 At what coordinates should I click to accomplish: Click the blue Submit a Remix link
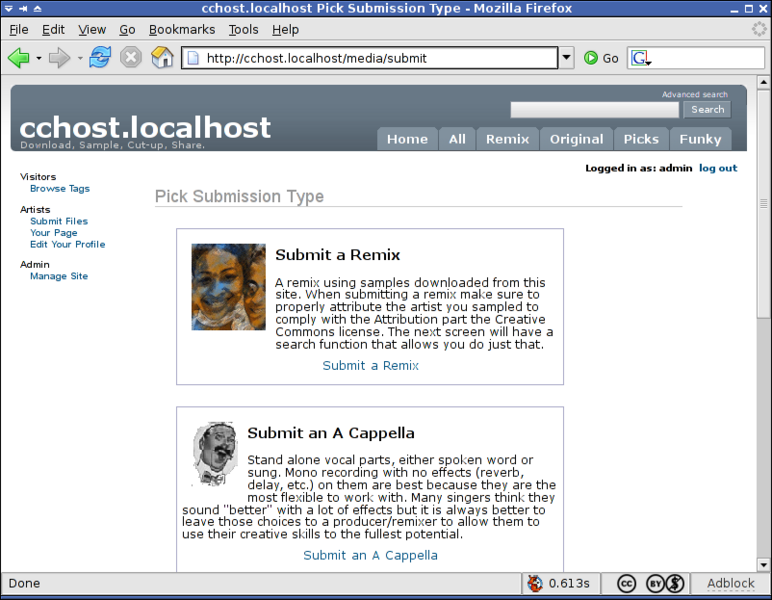370,366
